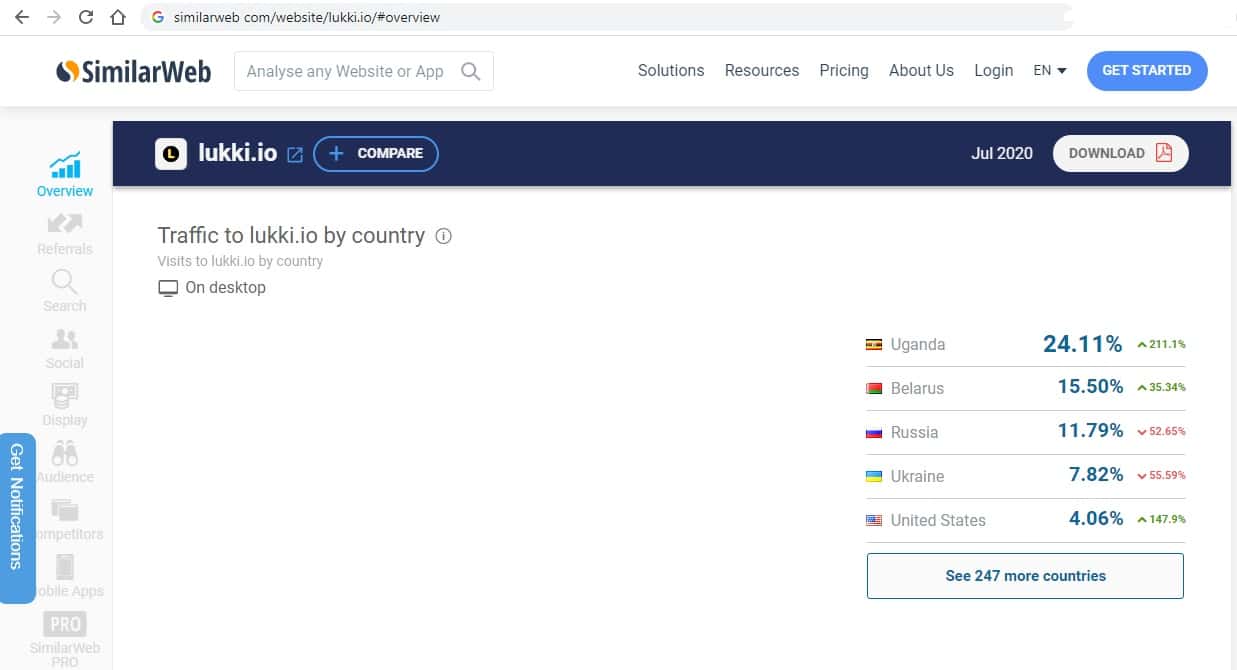Select Competitors in the sidebar
The height and width of the screenshot is (670, 1237).
(x=65, y=519)
